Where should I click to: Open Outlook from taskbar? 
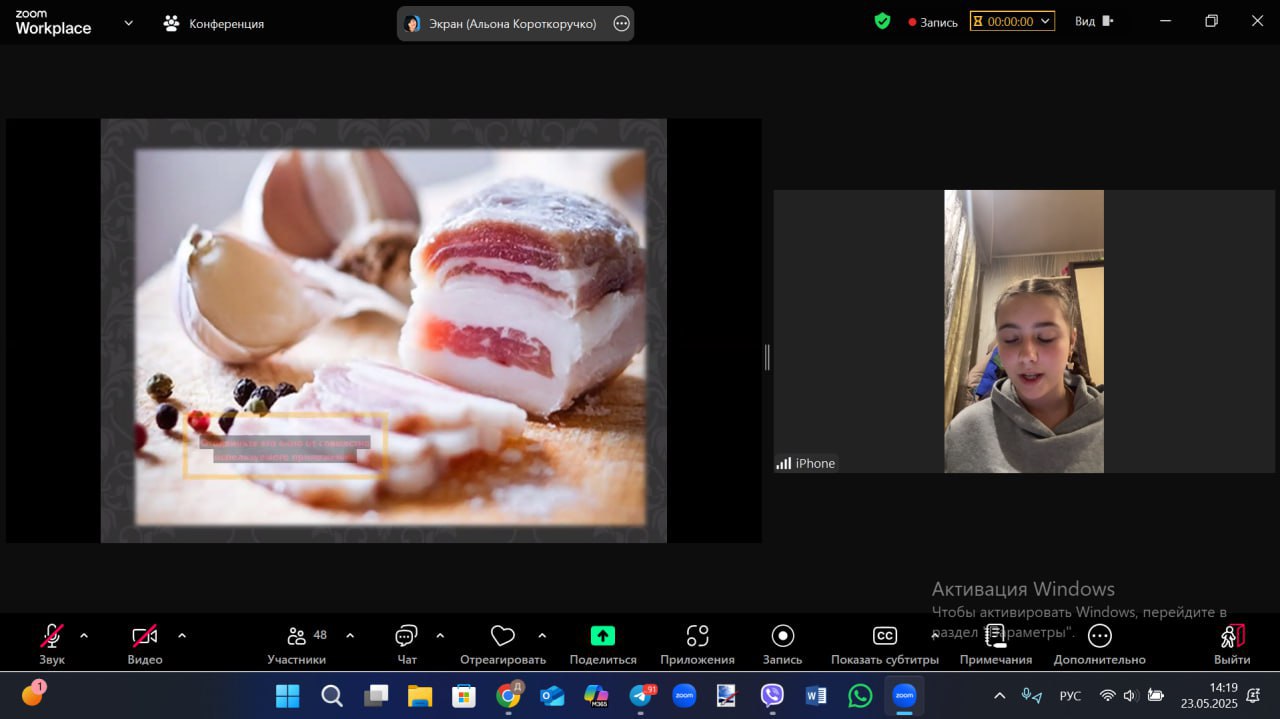click(x=552, y=695)
